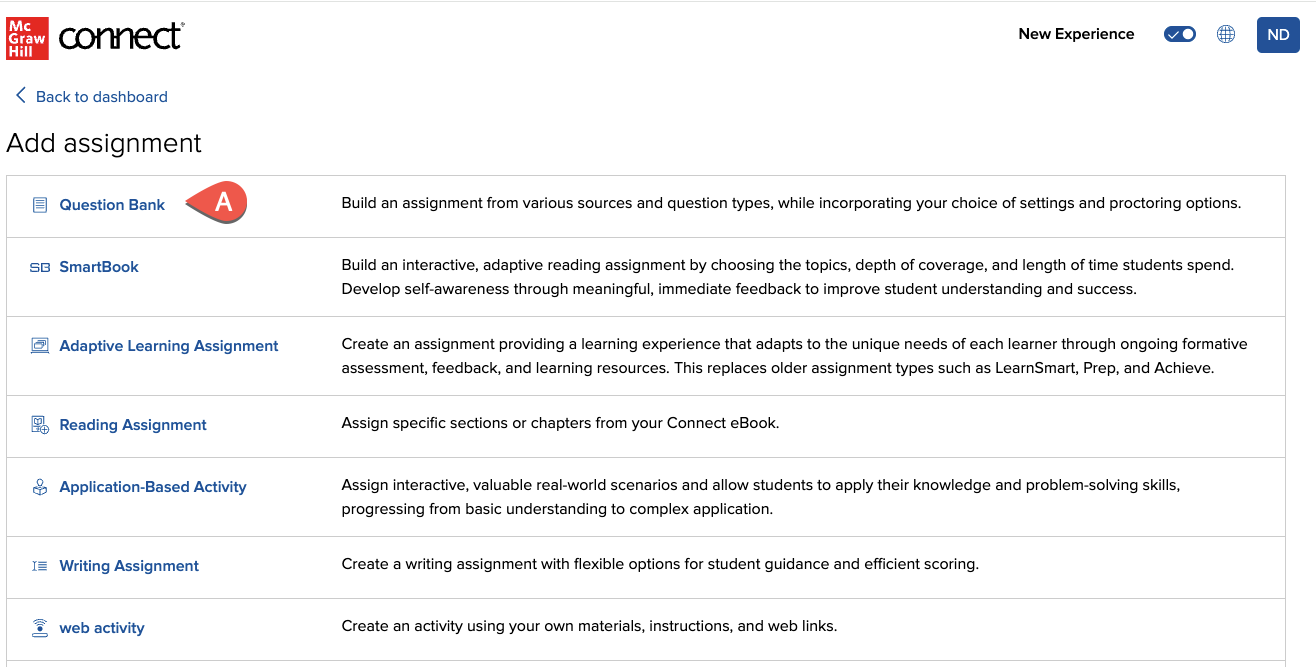Select the SmartBook assignment option
1316x667 pixels.
[x=99, y=267]
